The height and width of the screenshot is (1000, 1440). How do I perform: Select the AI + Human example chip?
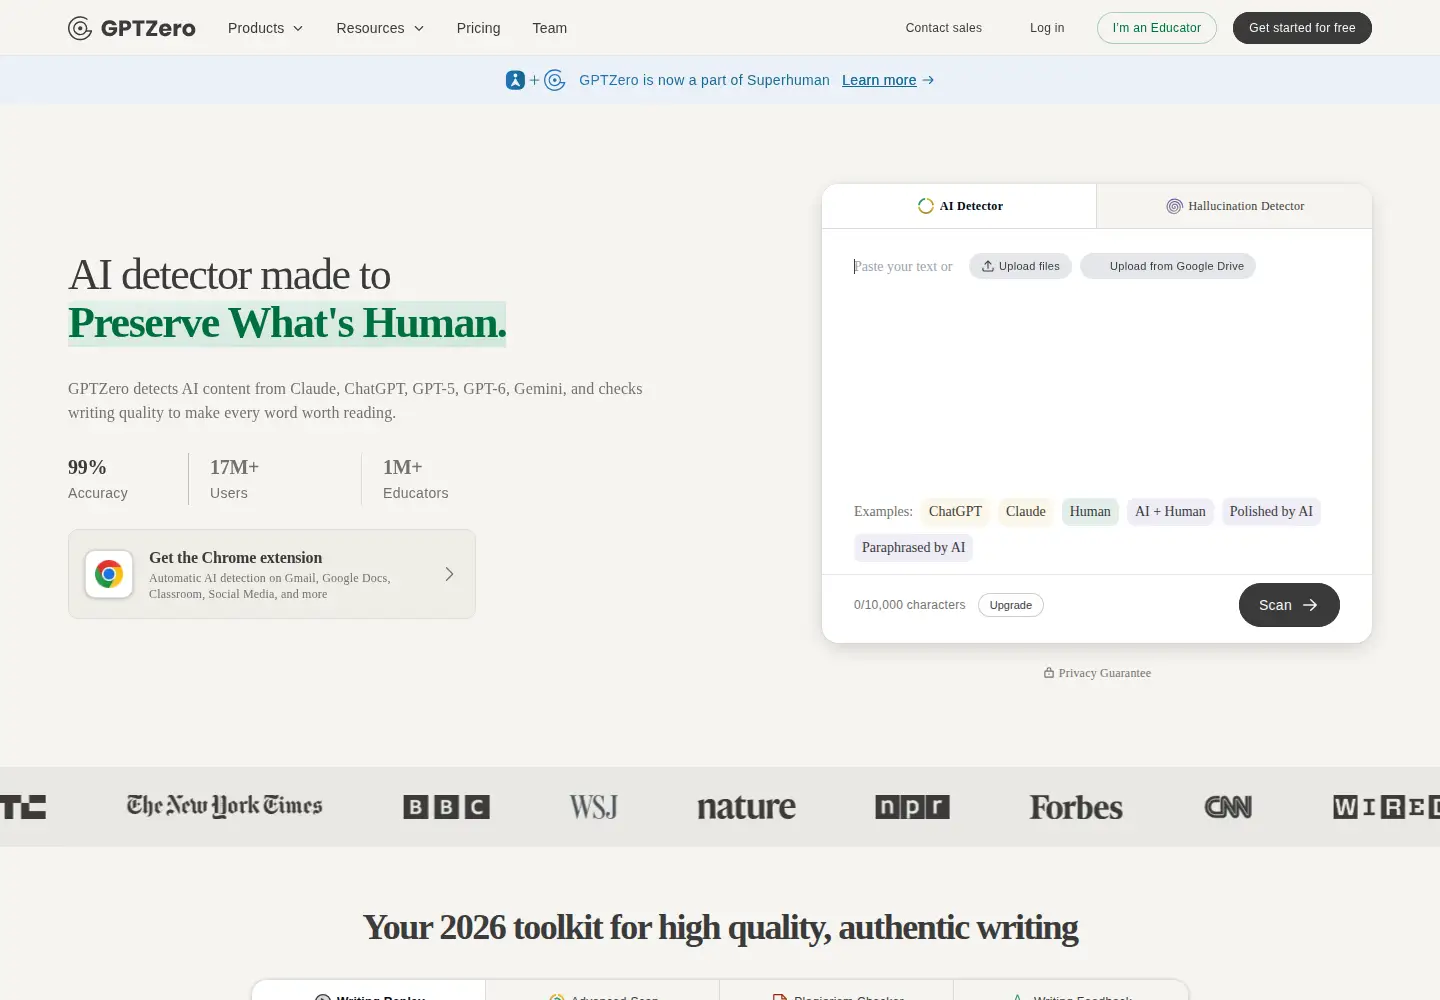(x=1170, y=511)
